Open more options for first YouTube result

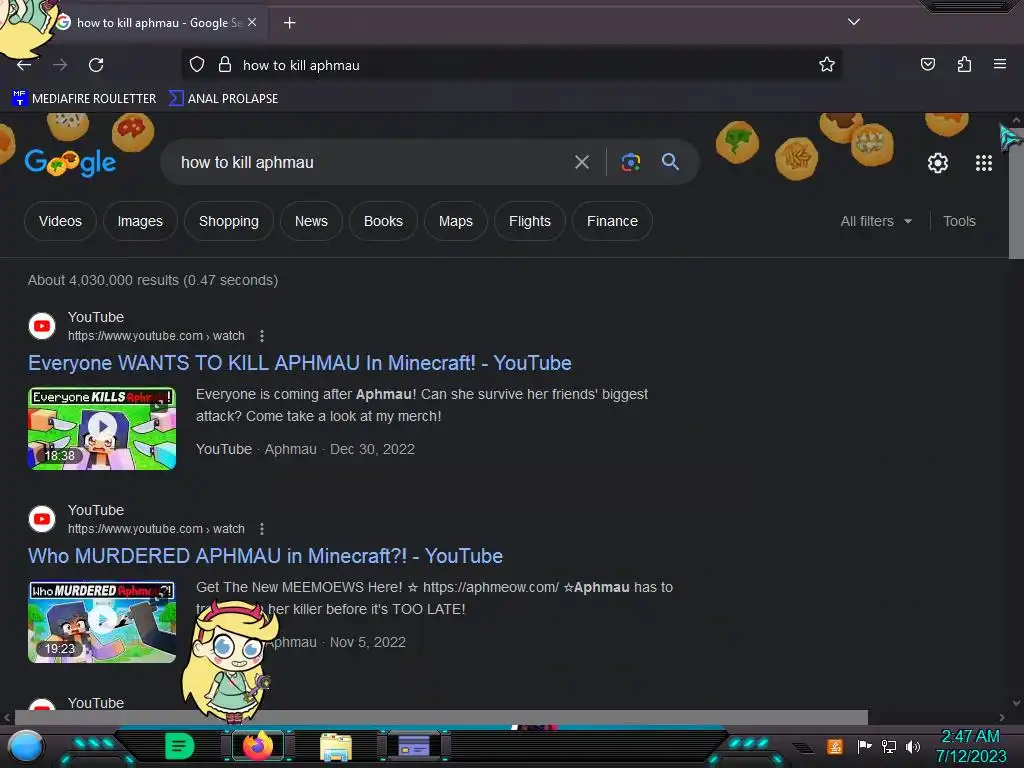pyautogui.click(x=262, y=336)
